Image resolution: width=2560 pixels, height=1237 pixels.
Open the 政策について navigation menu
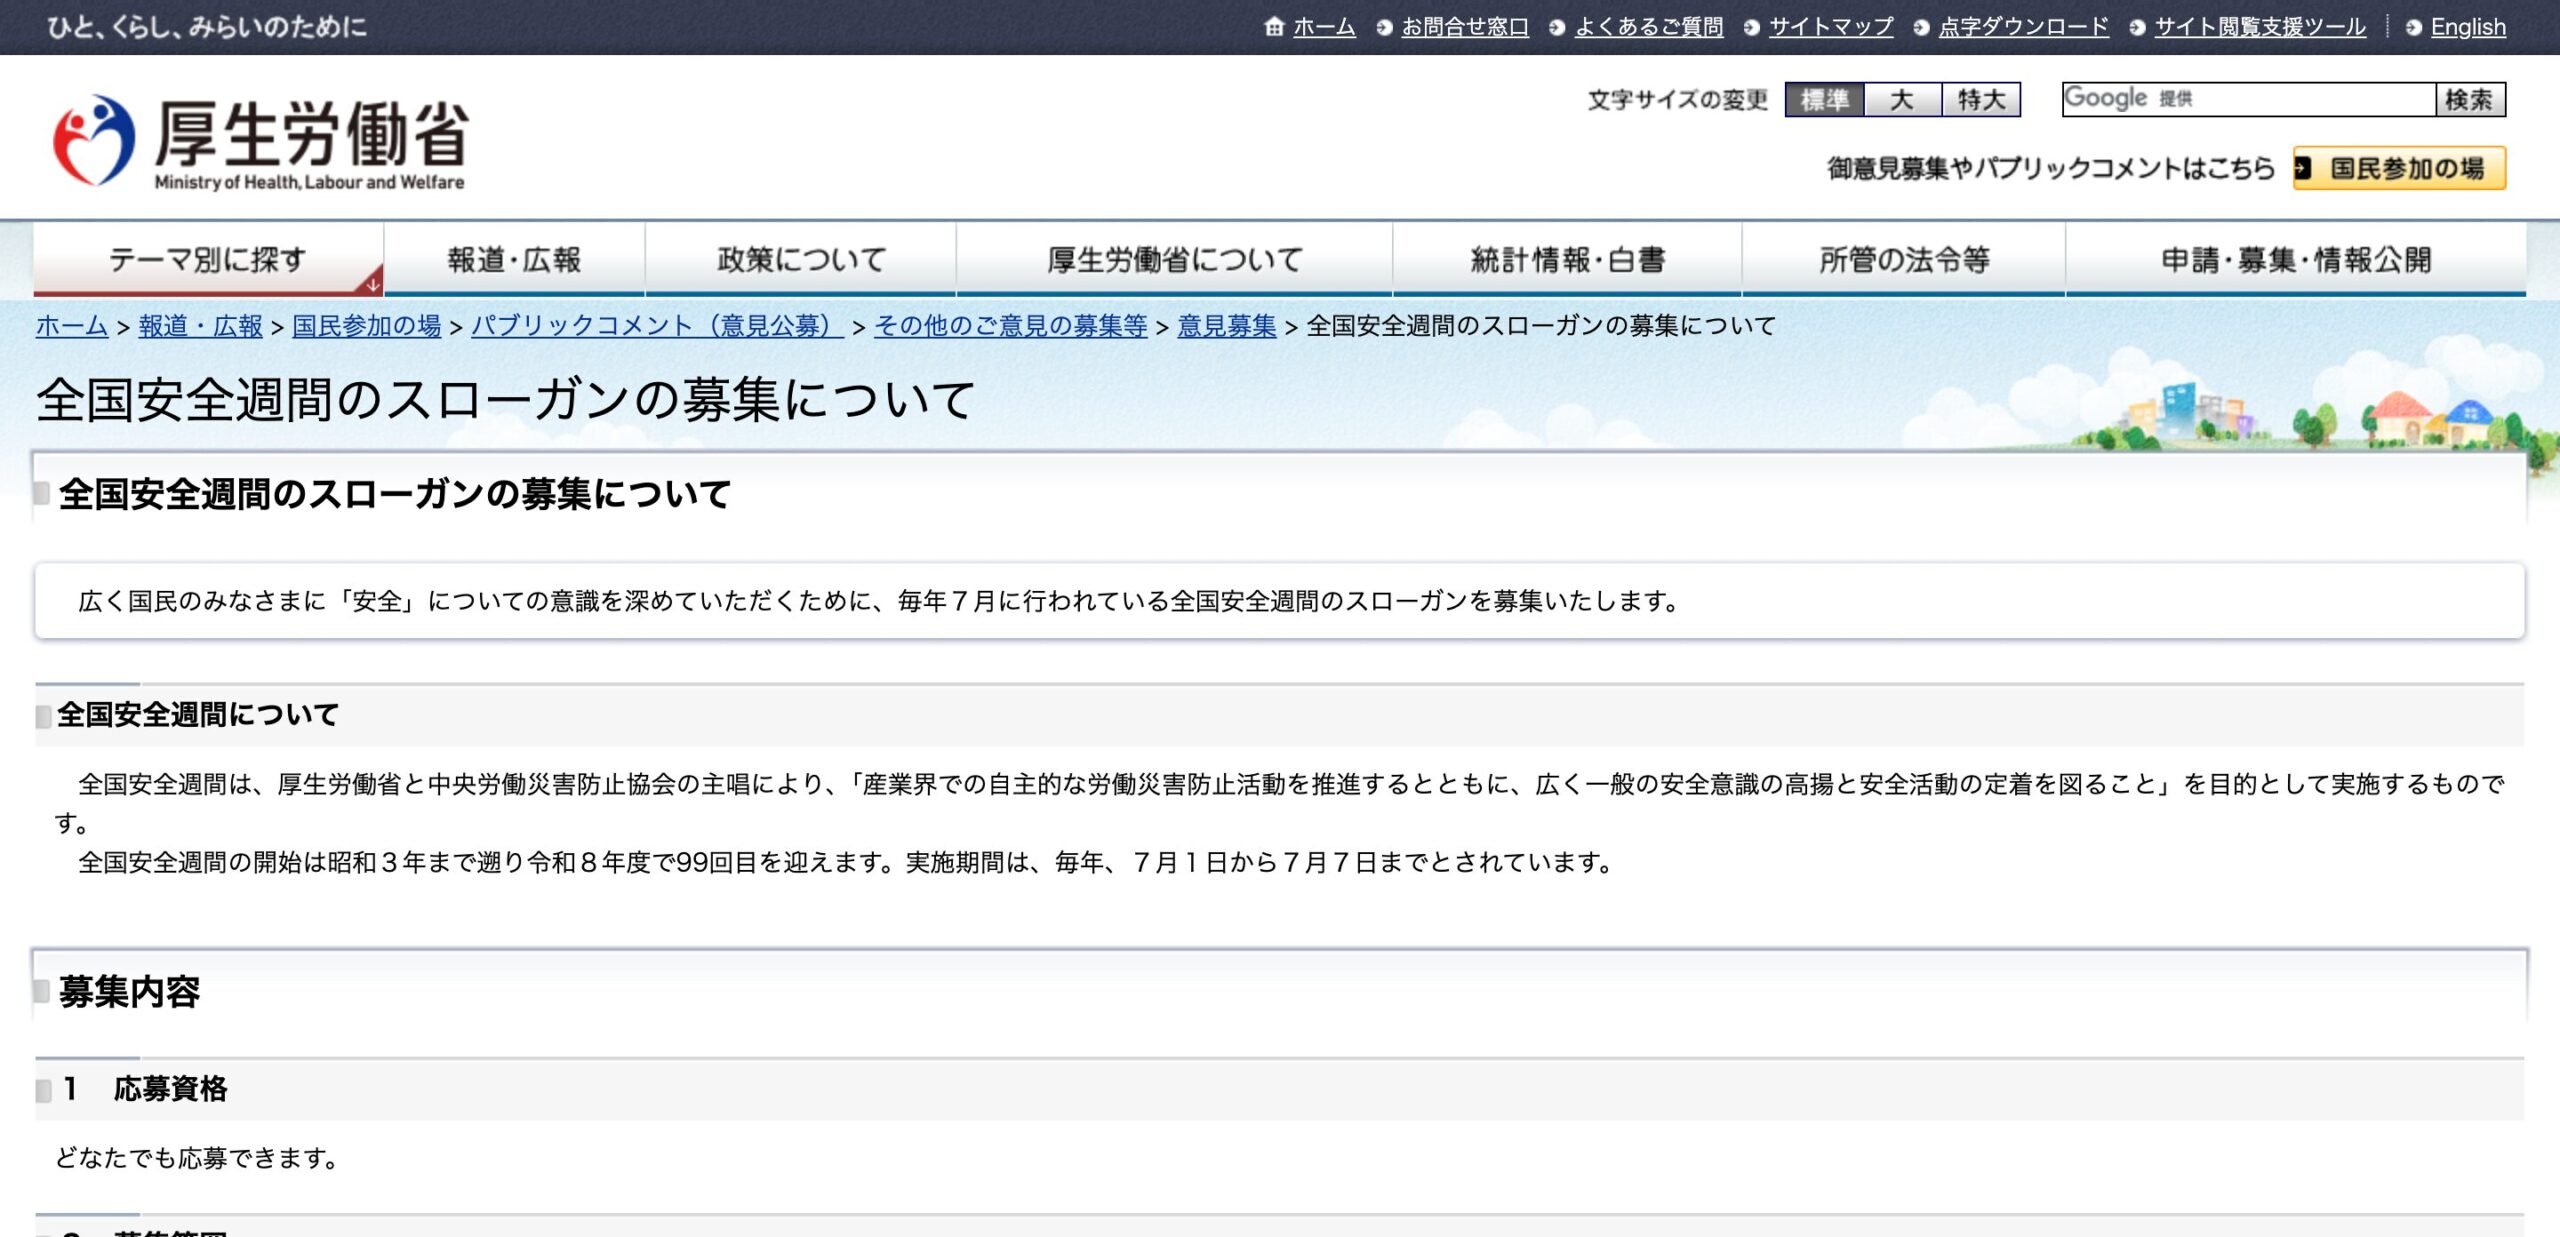801,260
